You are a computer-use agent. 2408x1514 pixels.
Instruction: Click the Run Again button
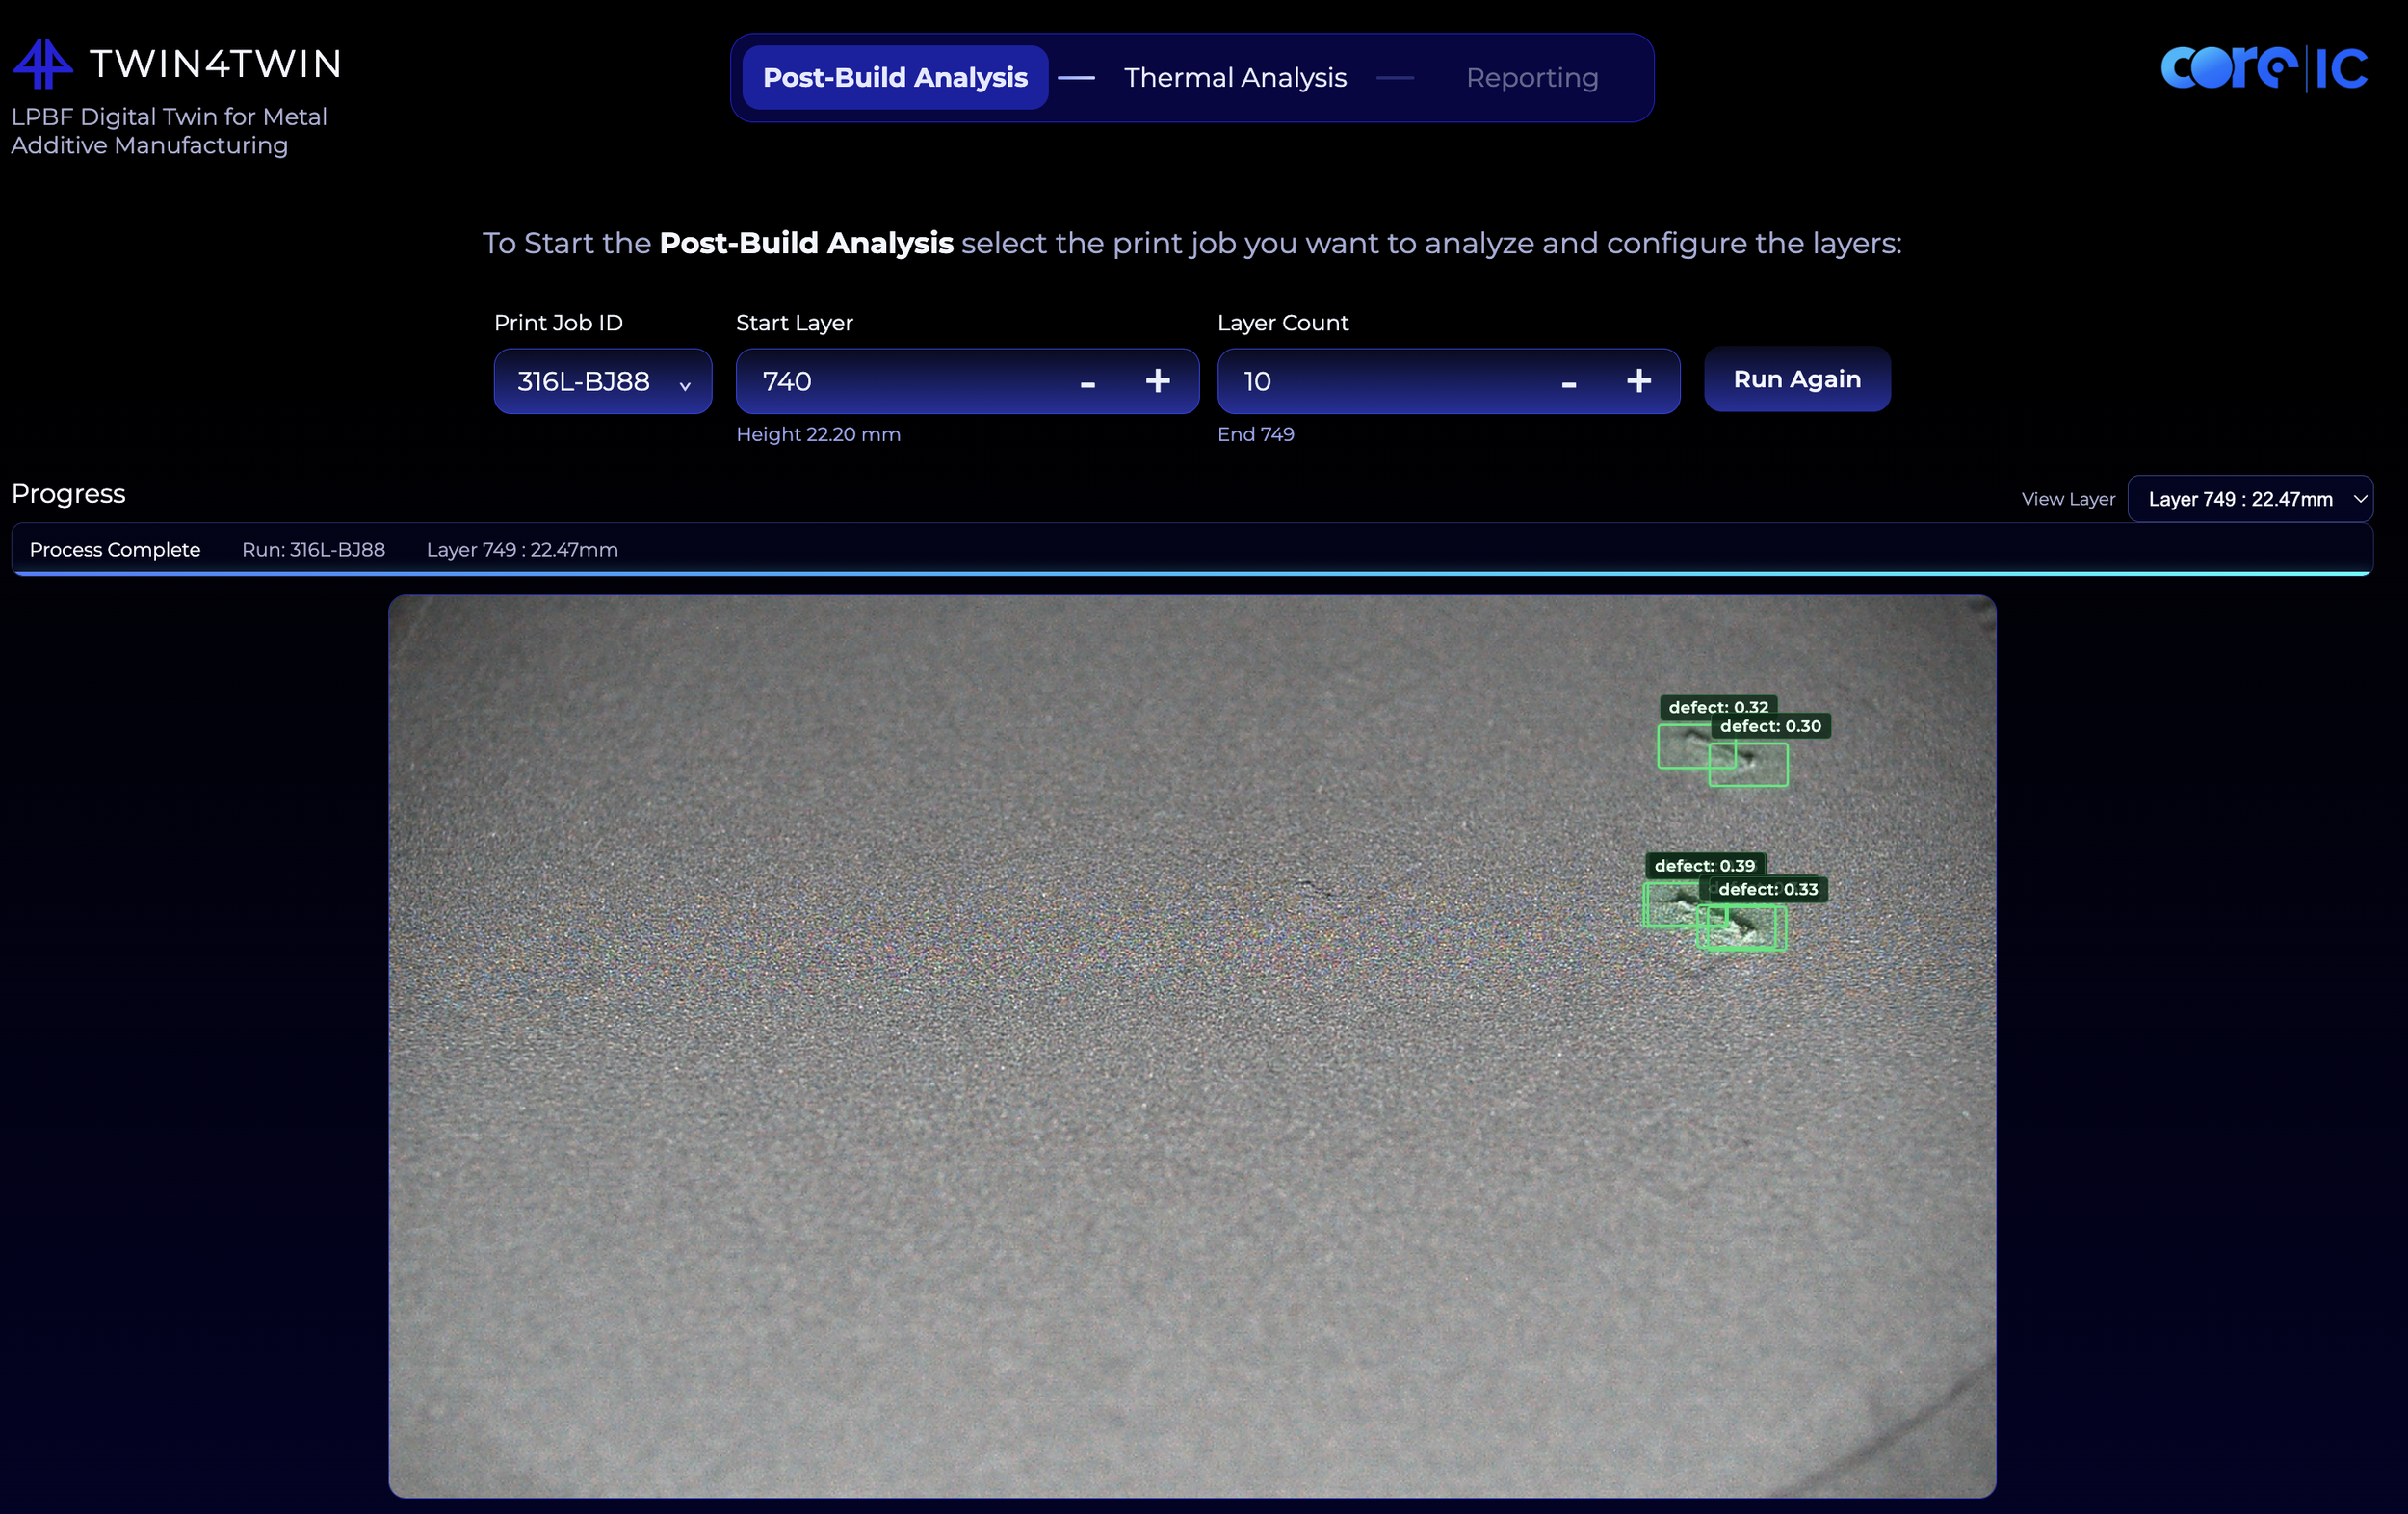tap(1797, 379)
